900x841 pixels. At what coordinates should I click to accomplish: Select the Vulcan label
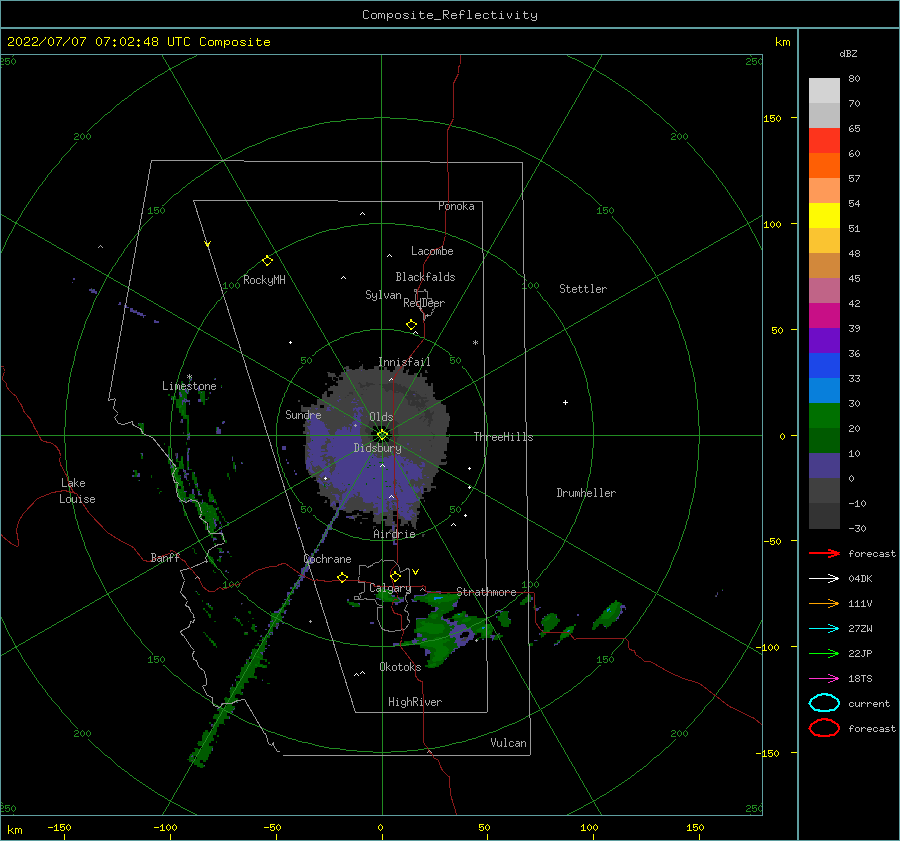508,743
